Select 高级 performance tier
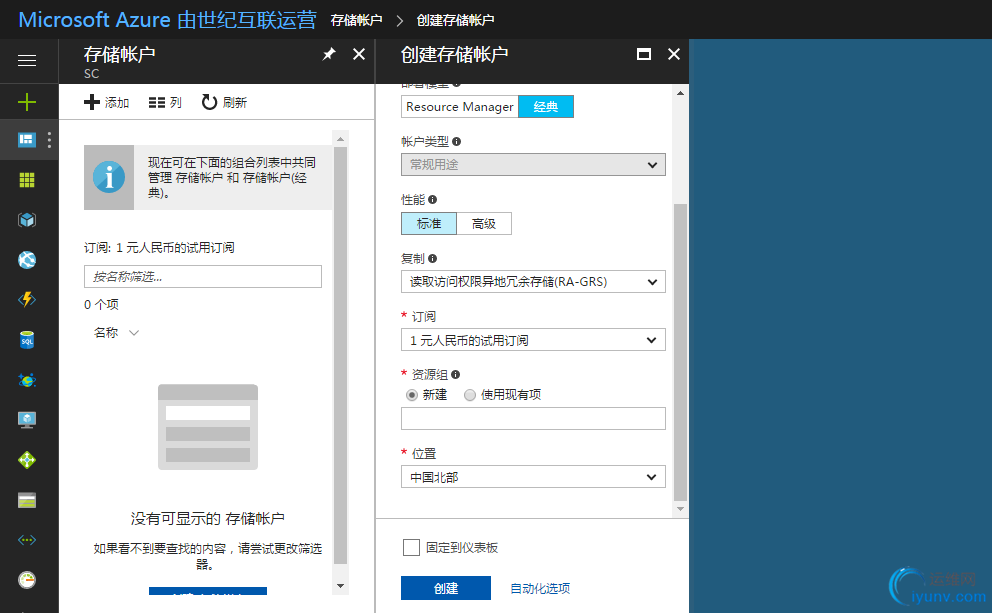Image resolution: width=992 pixels, height=613 pixels. click(x=484, y=223)
